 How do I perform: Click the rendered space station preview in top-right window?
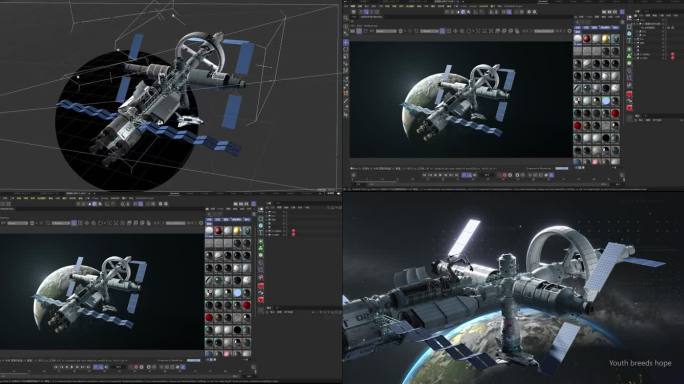click(x=461, y=99)
